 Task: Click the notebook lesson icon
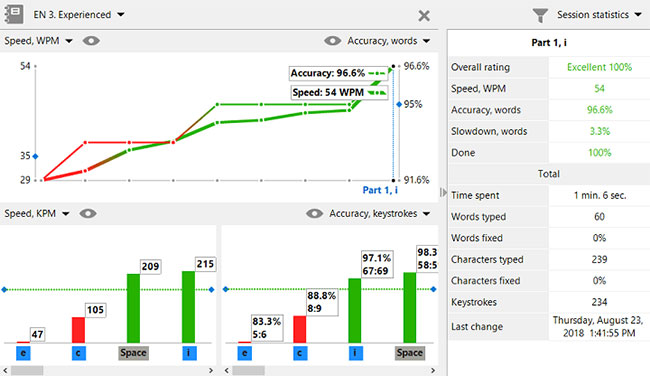[x=14, y=14]
